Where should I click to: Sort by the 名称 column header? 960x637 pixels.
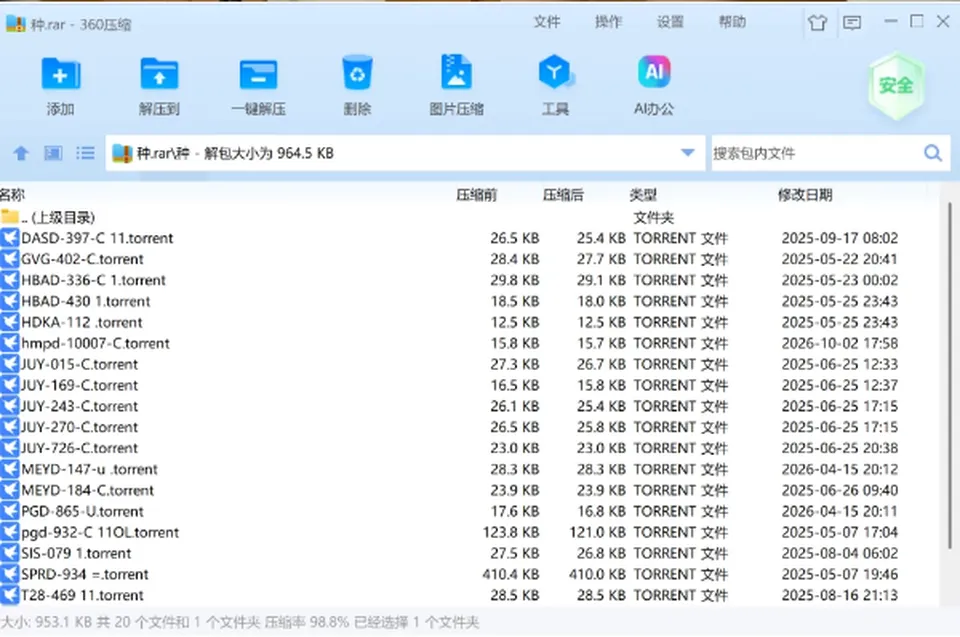(x=12, y=195)
